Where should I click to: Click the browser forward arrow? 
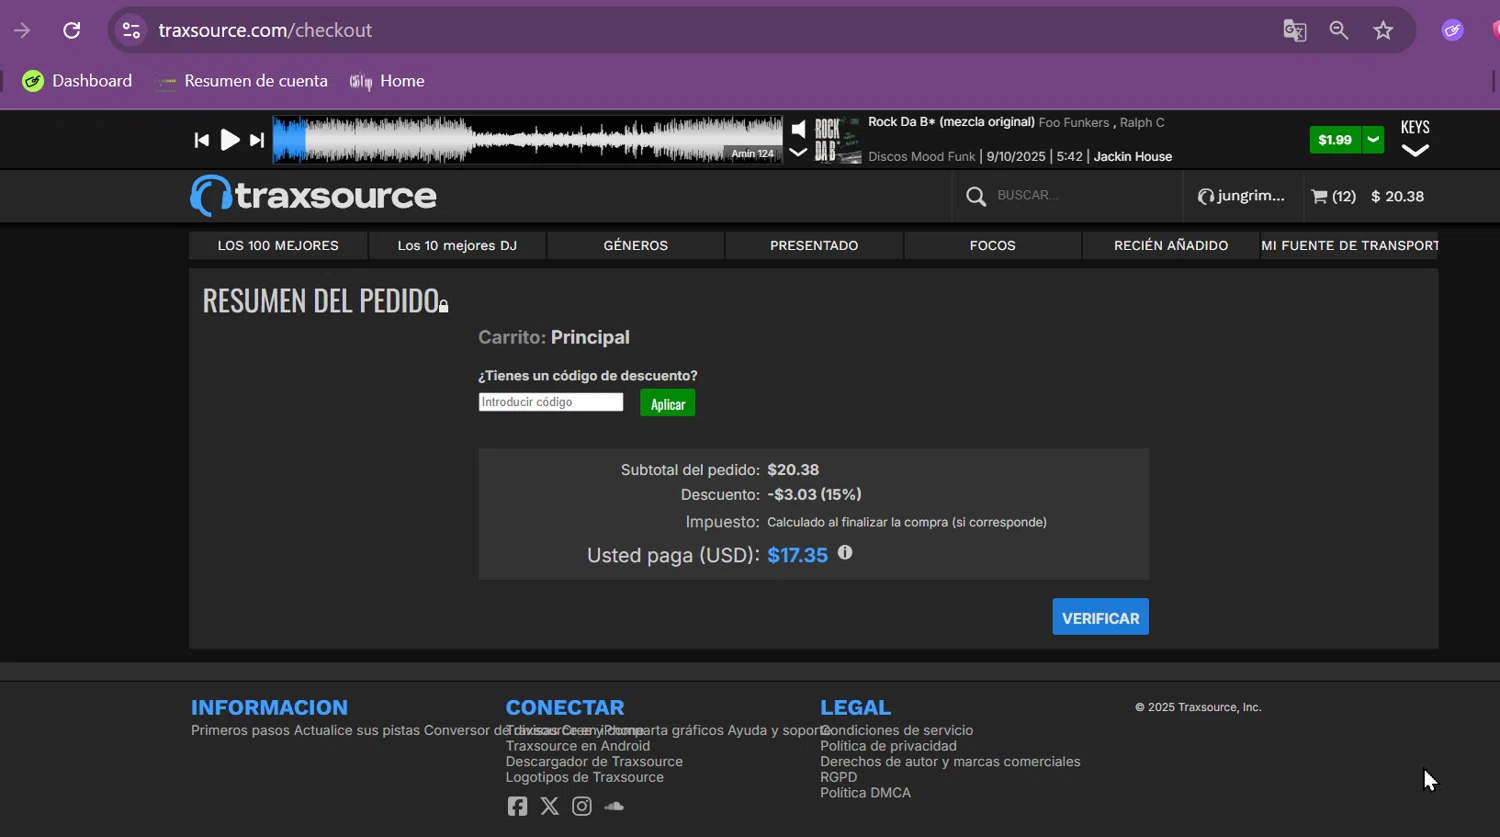point(22,30)
